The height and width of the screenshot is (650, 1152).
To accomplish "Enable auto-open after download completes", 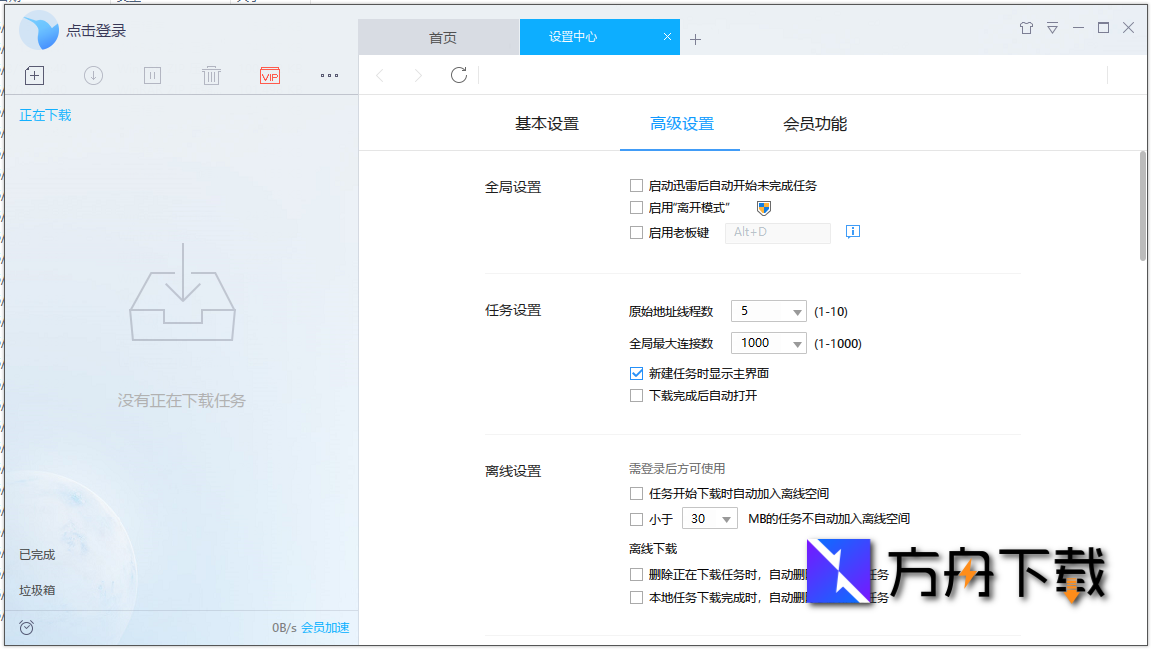I will 636,395.
